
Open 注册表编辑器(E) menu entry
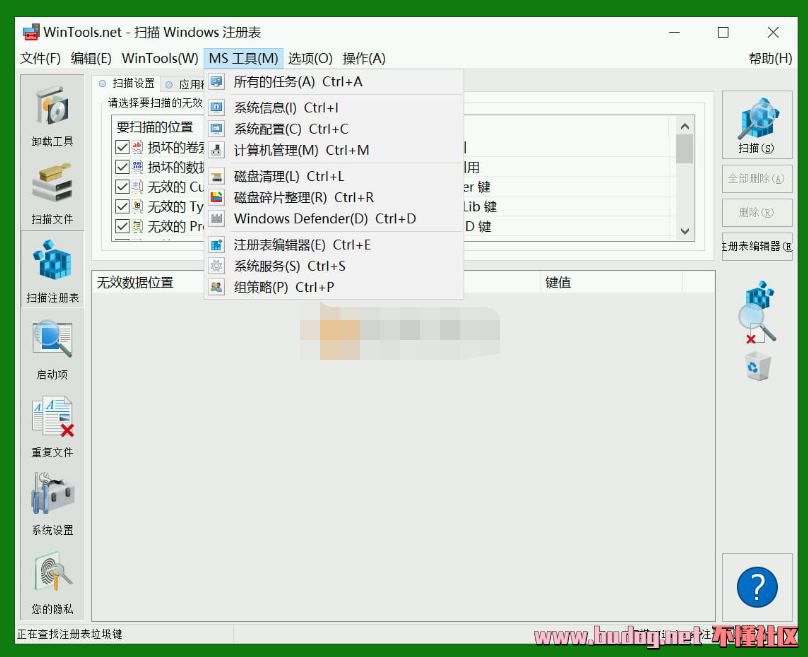click(x=333, y=245)
